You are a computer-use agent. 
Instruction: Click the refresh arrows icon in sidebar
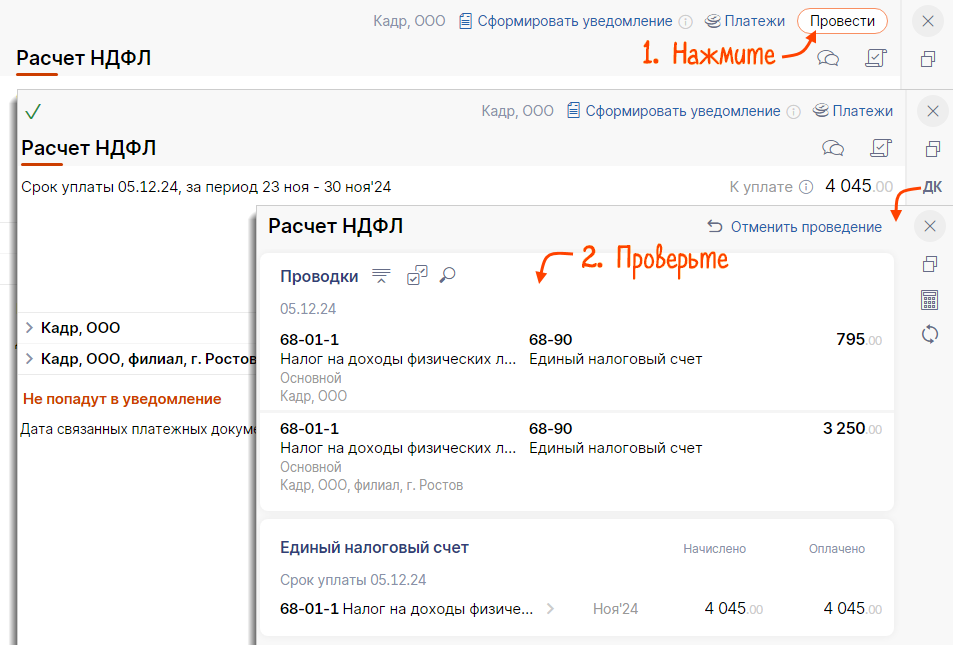pos(930,334)
